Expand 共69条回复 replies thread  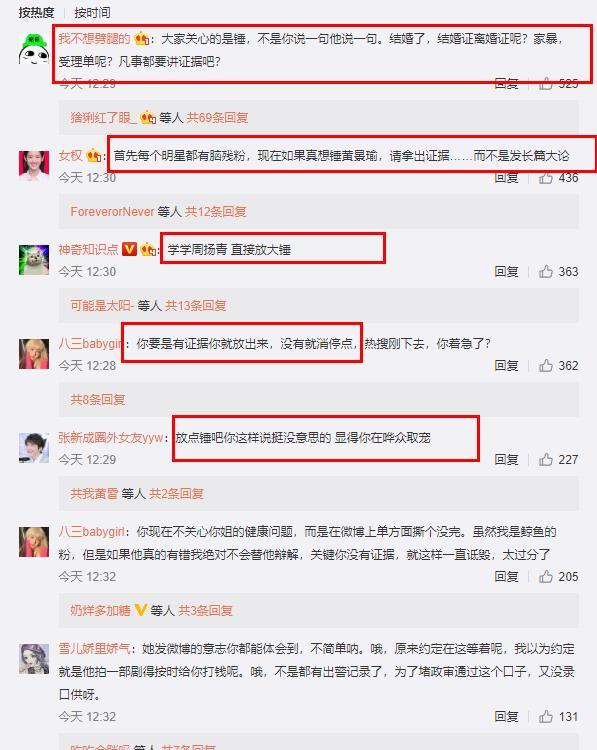click(217, 117)
